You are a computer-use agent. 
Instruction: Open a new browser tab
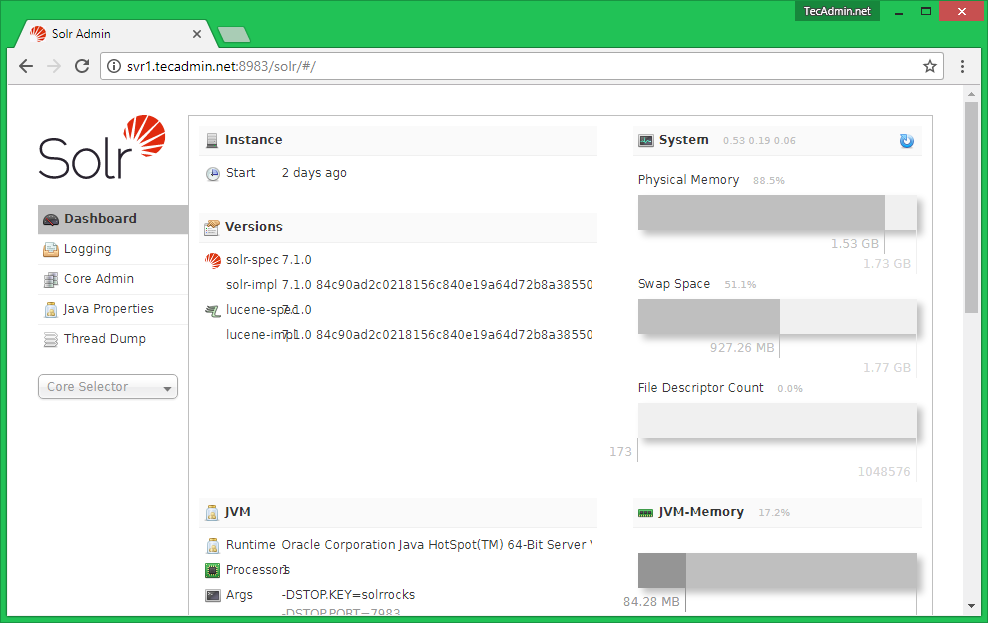234,35
